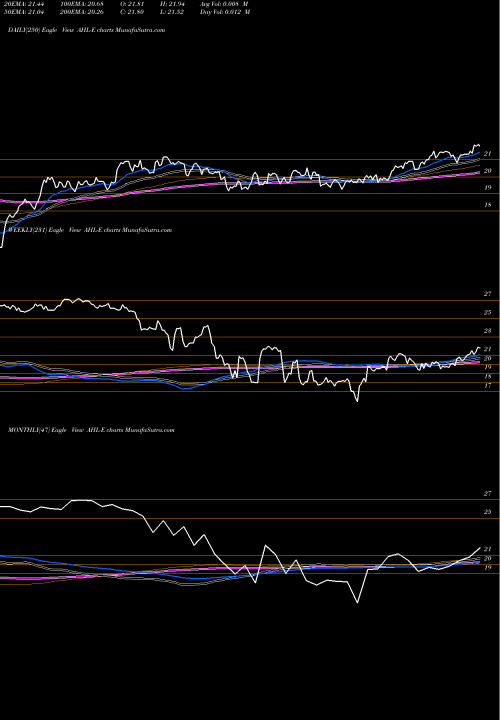Click price label 18 on daily chart axis
500x720 pixels.
pos(488,205)
